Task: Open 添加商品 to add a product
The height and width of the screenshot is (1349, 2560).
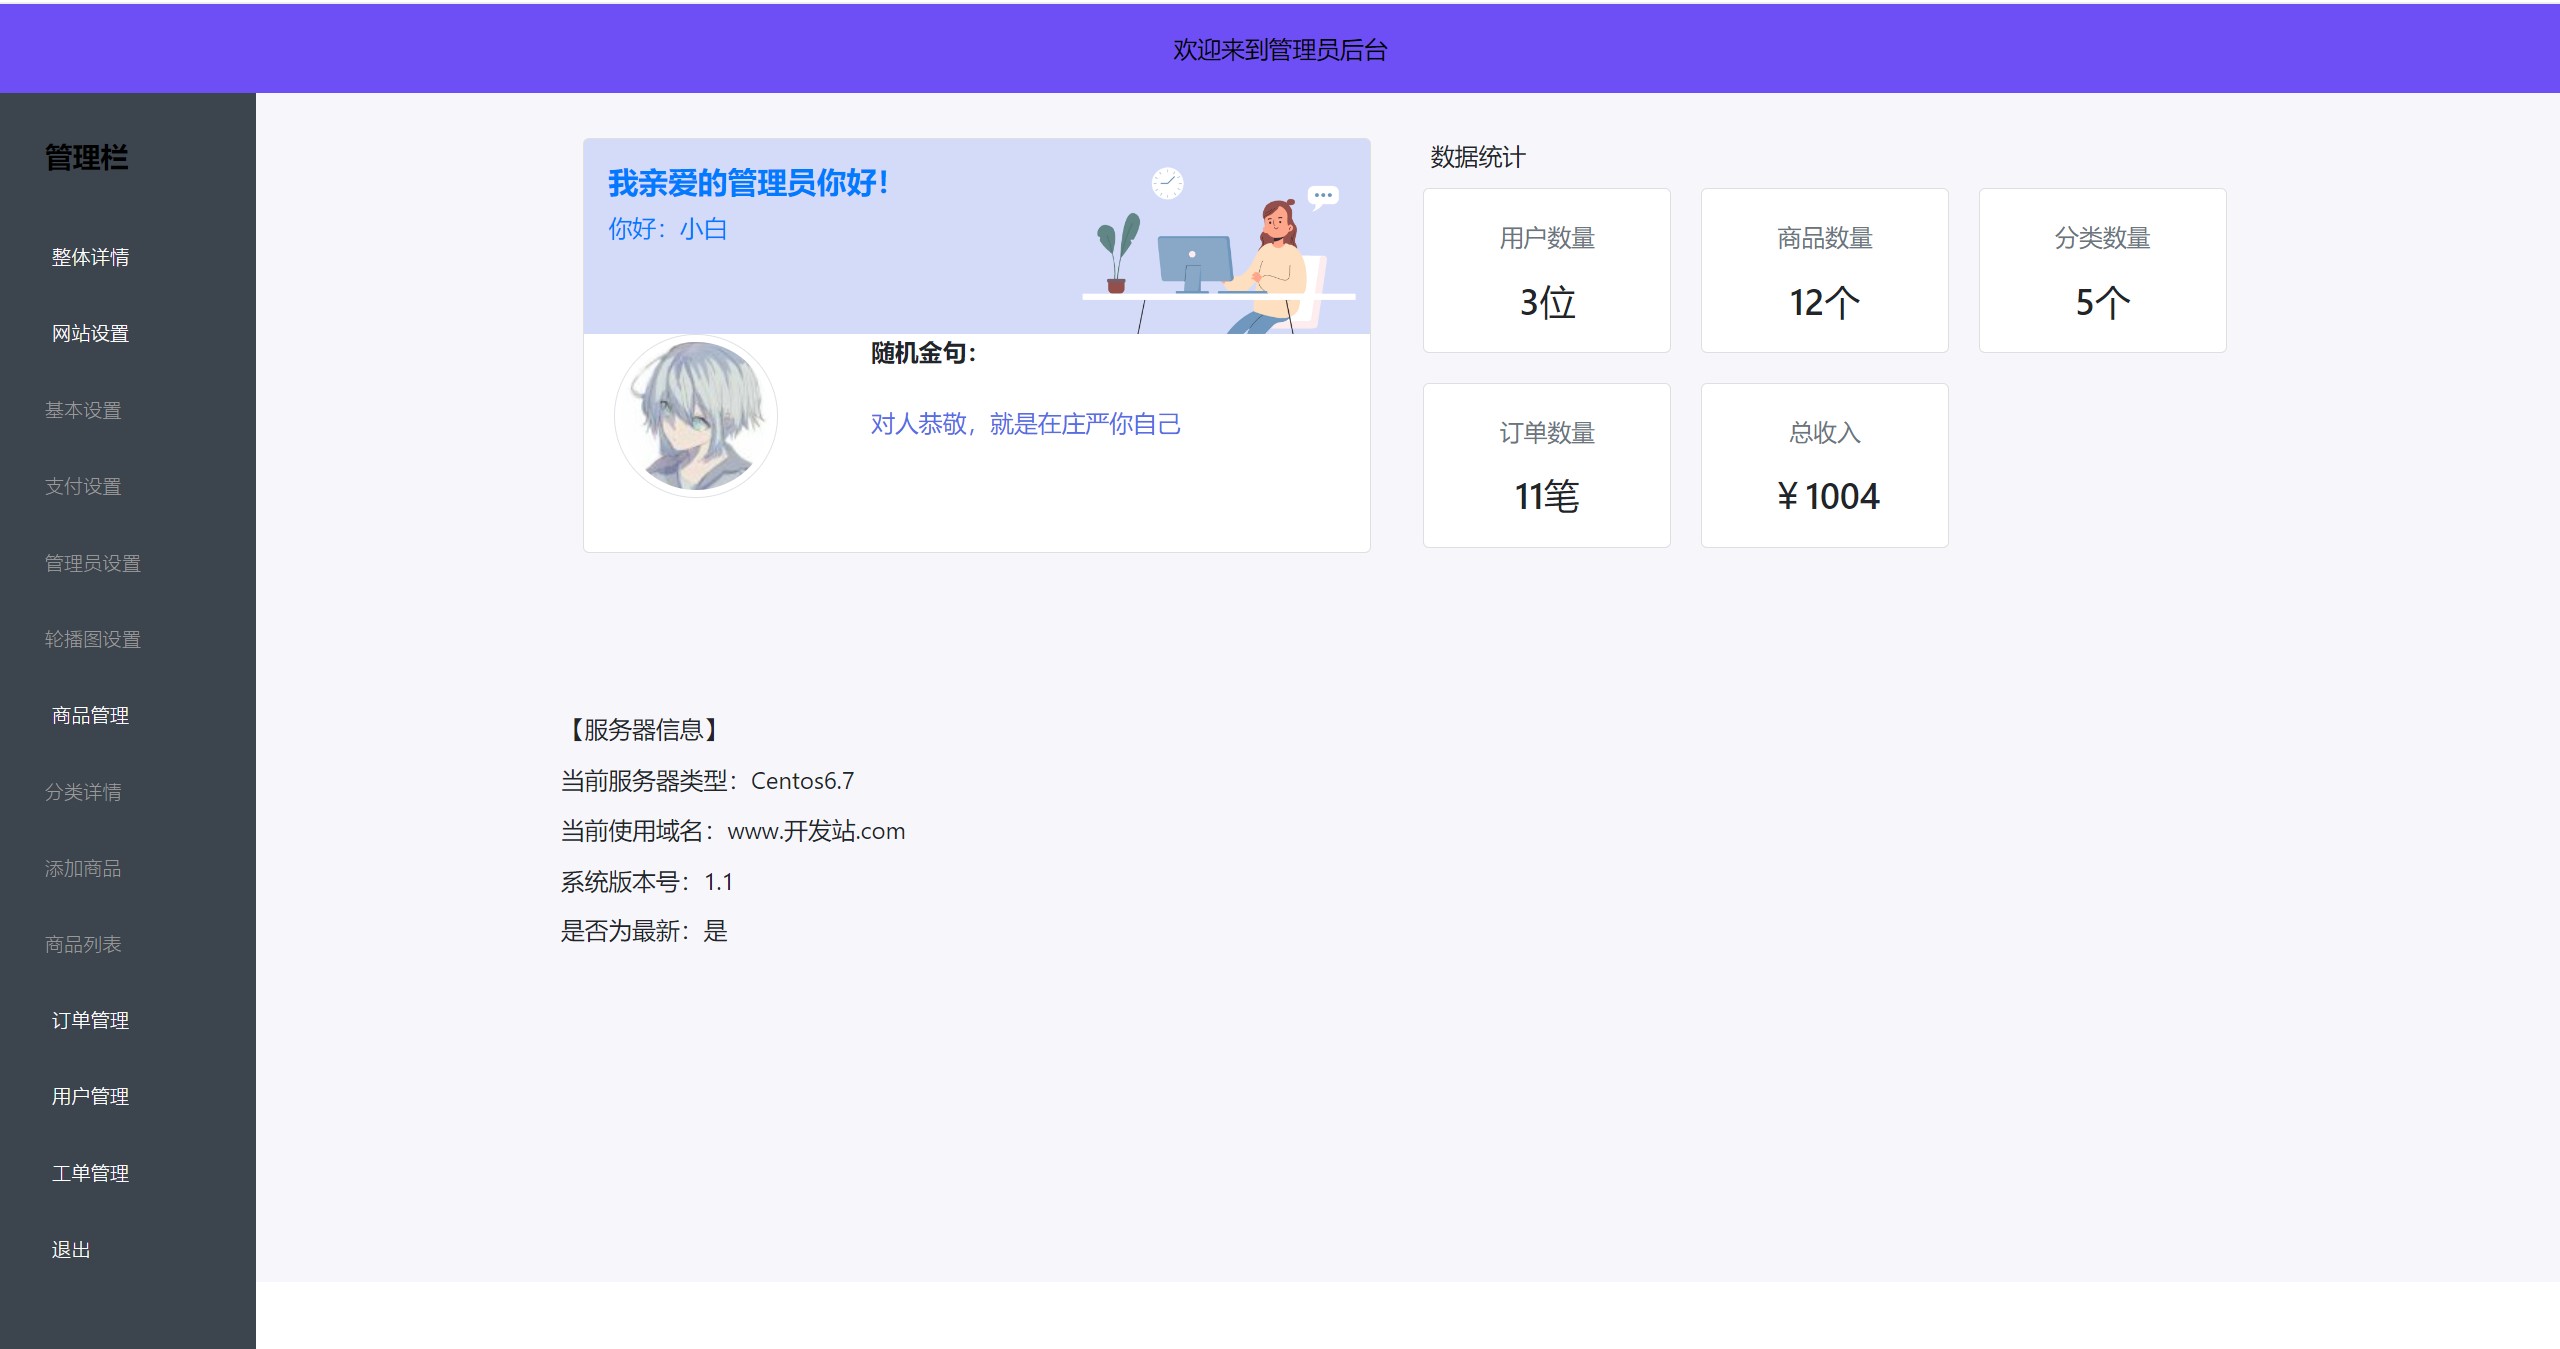Action: (83, 868)
